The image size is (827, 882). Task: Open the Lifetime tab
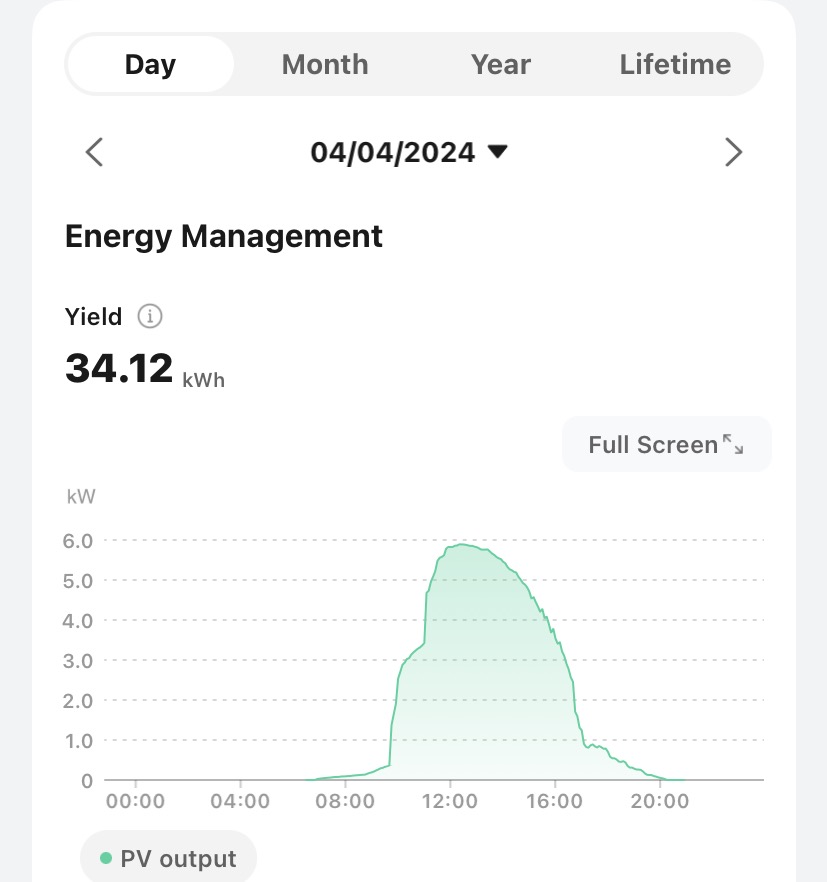coord(675,65)
